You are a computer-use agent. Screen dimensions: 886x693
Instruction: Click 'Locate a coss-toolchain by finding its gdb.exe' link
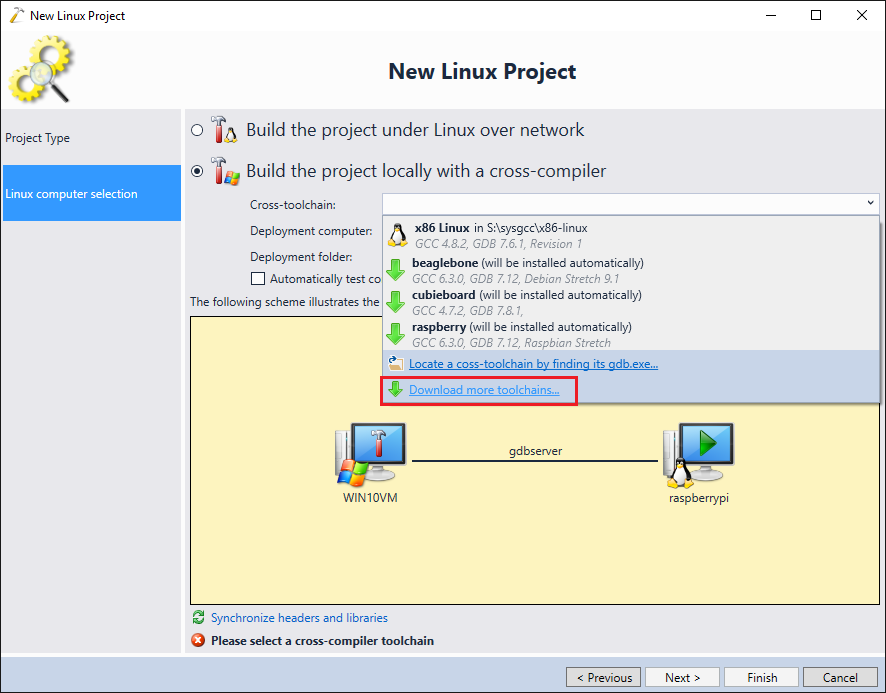533,364
